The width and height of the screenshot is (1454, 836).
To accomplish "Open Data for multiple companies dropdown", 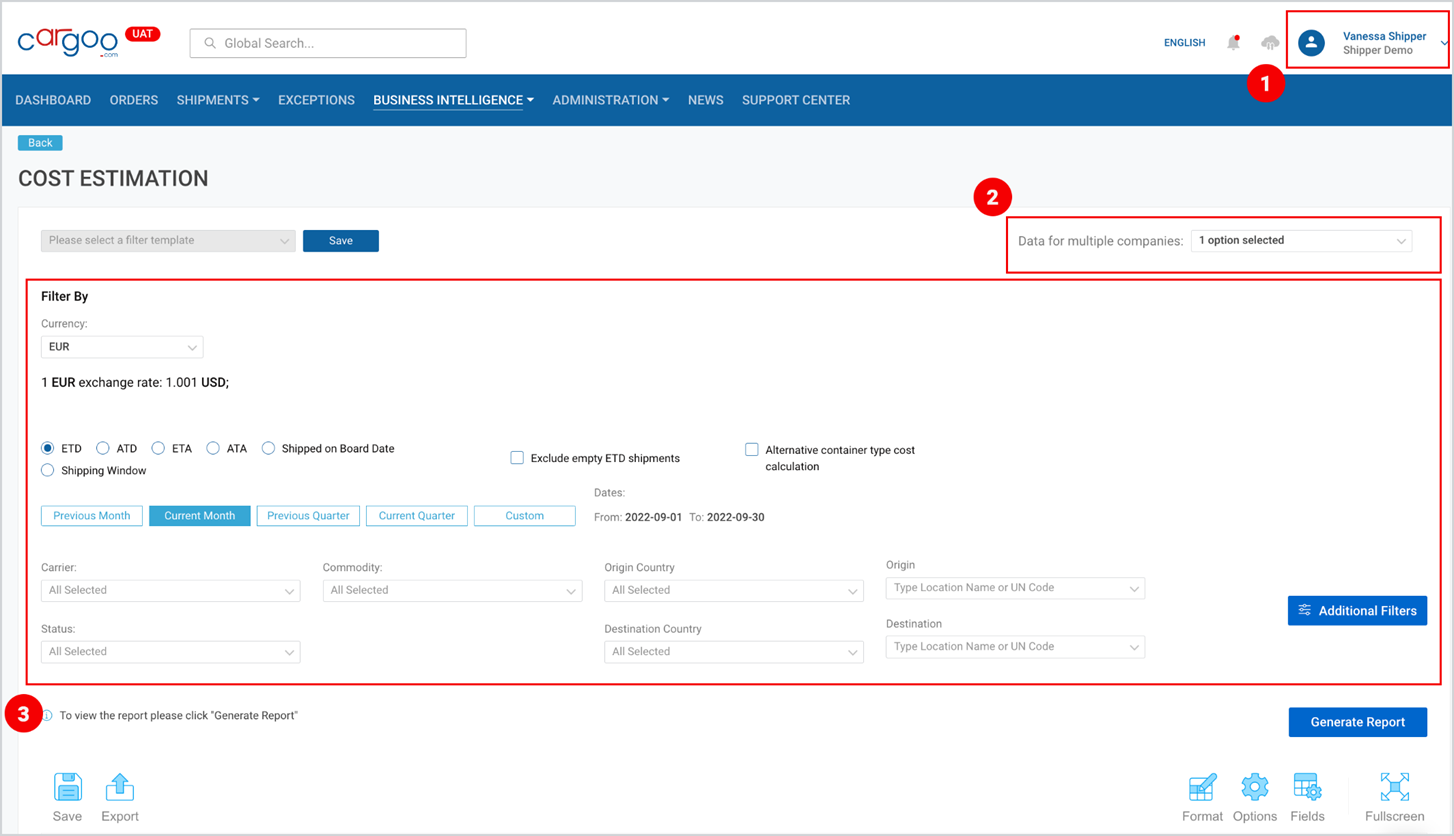I will [x=1301, y=241].
